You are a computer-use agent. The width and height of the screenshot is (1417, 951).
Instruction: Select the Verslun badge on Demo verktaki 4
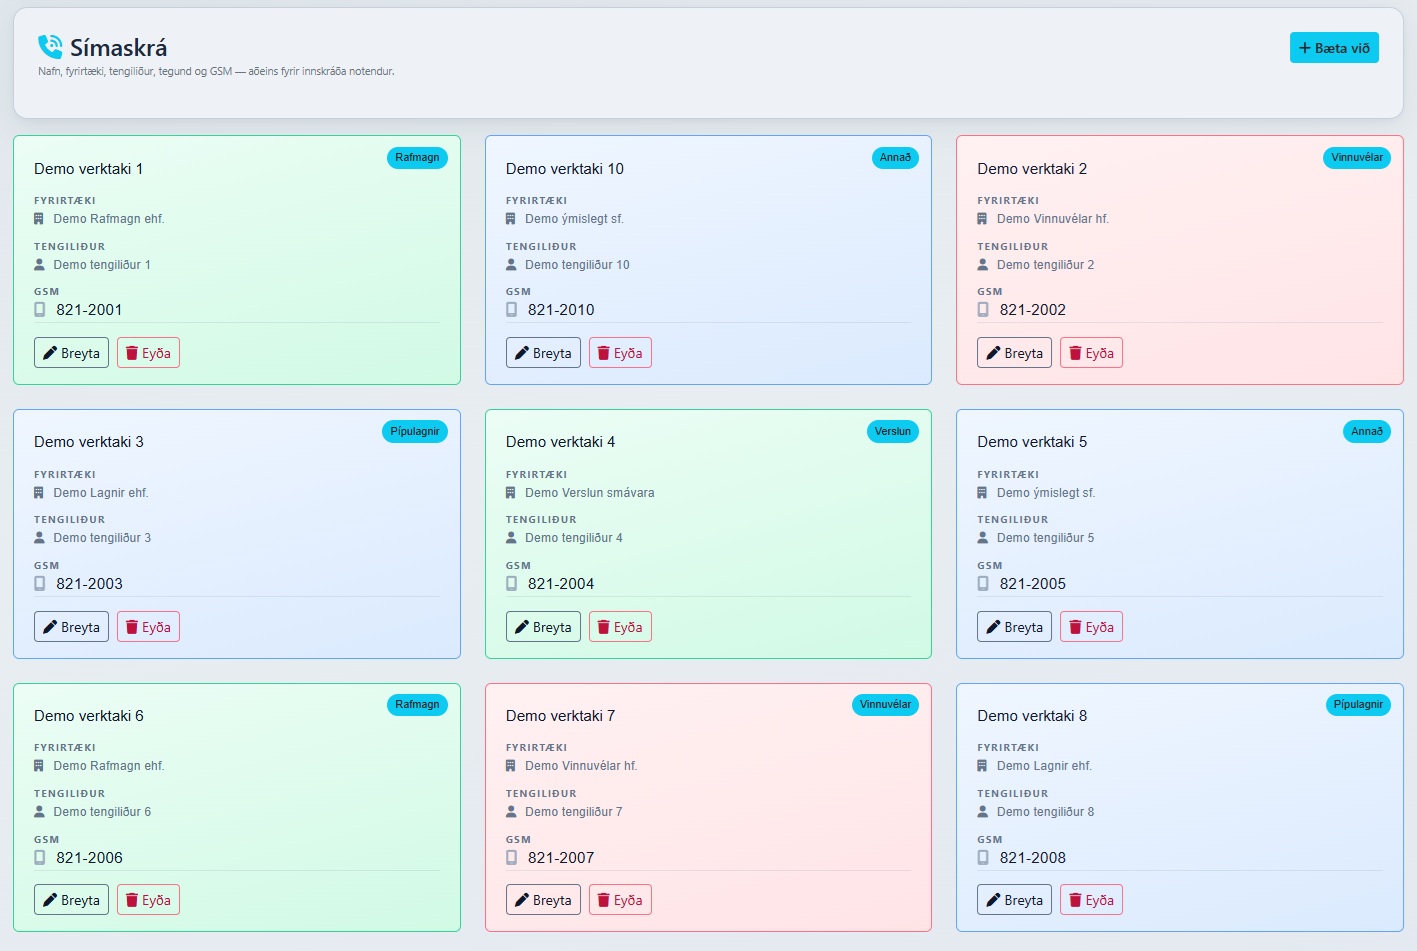click(x=892, y=431)
